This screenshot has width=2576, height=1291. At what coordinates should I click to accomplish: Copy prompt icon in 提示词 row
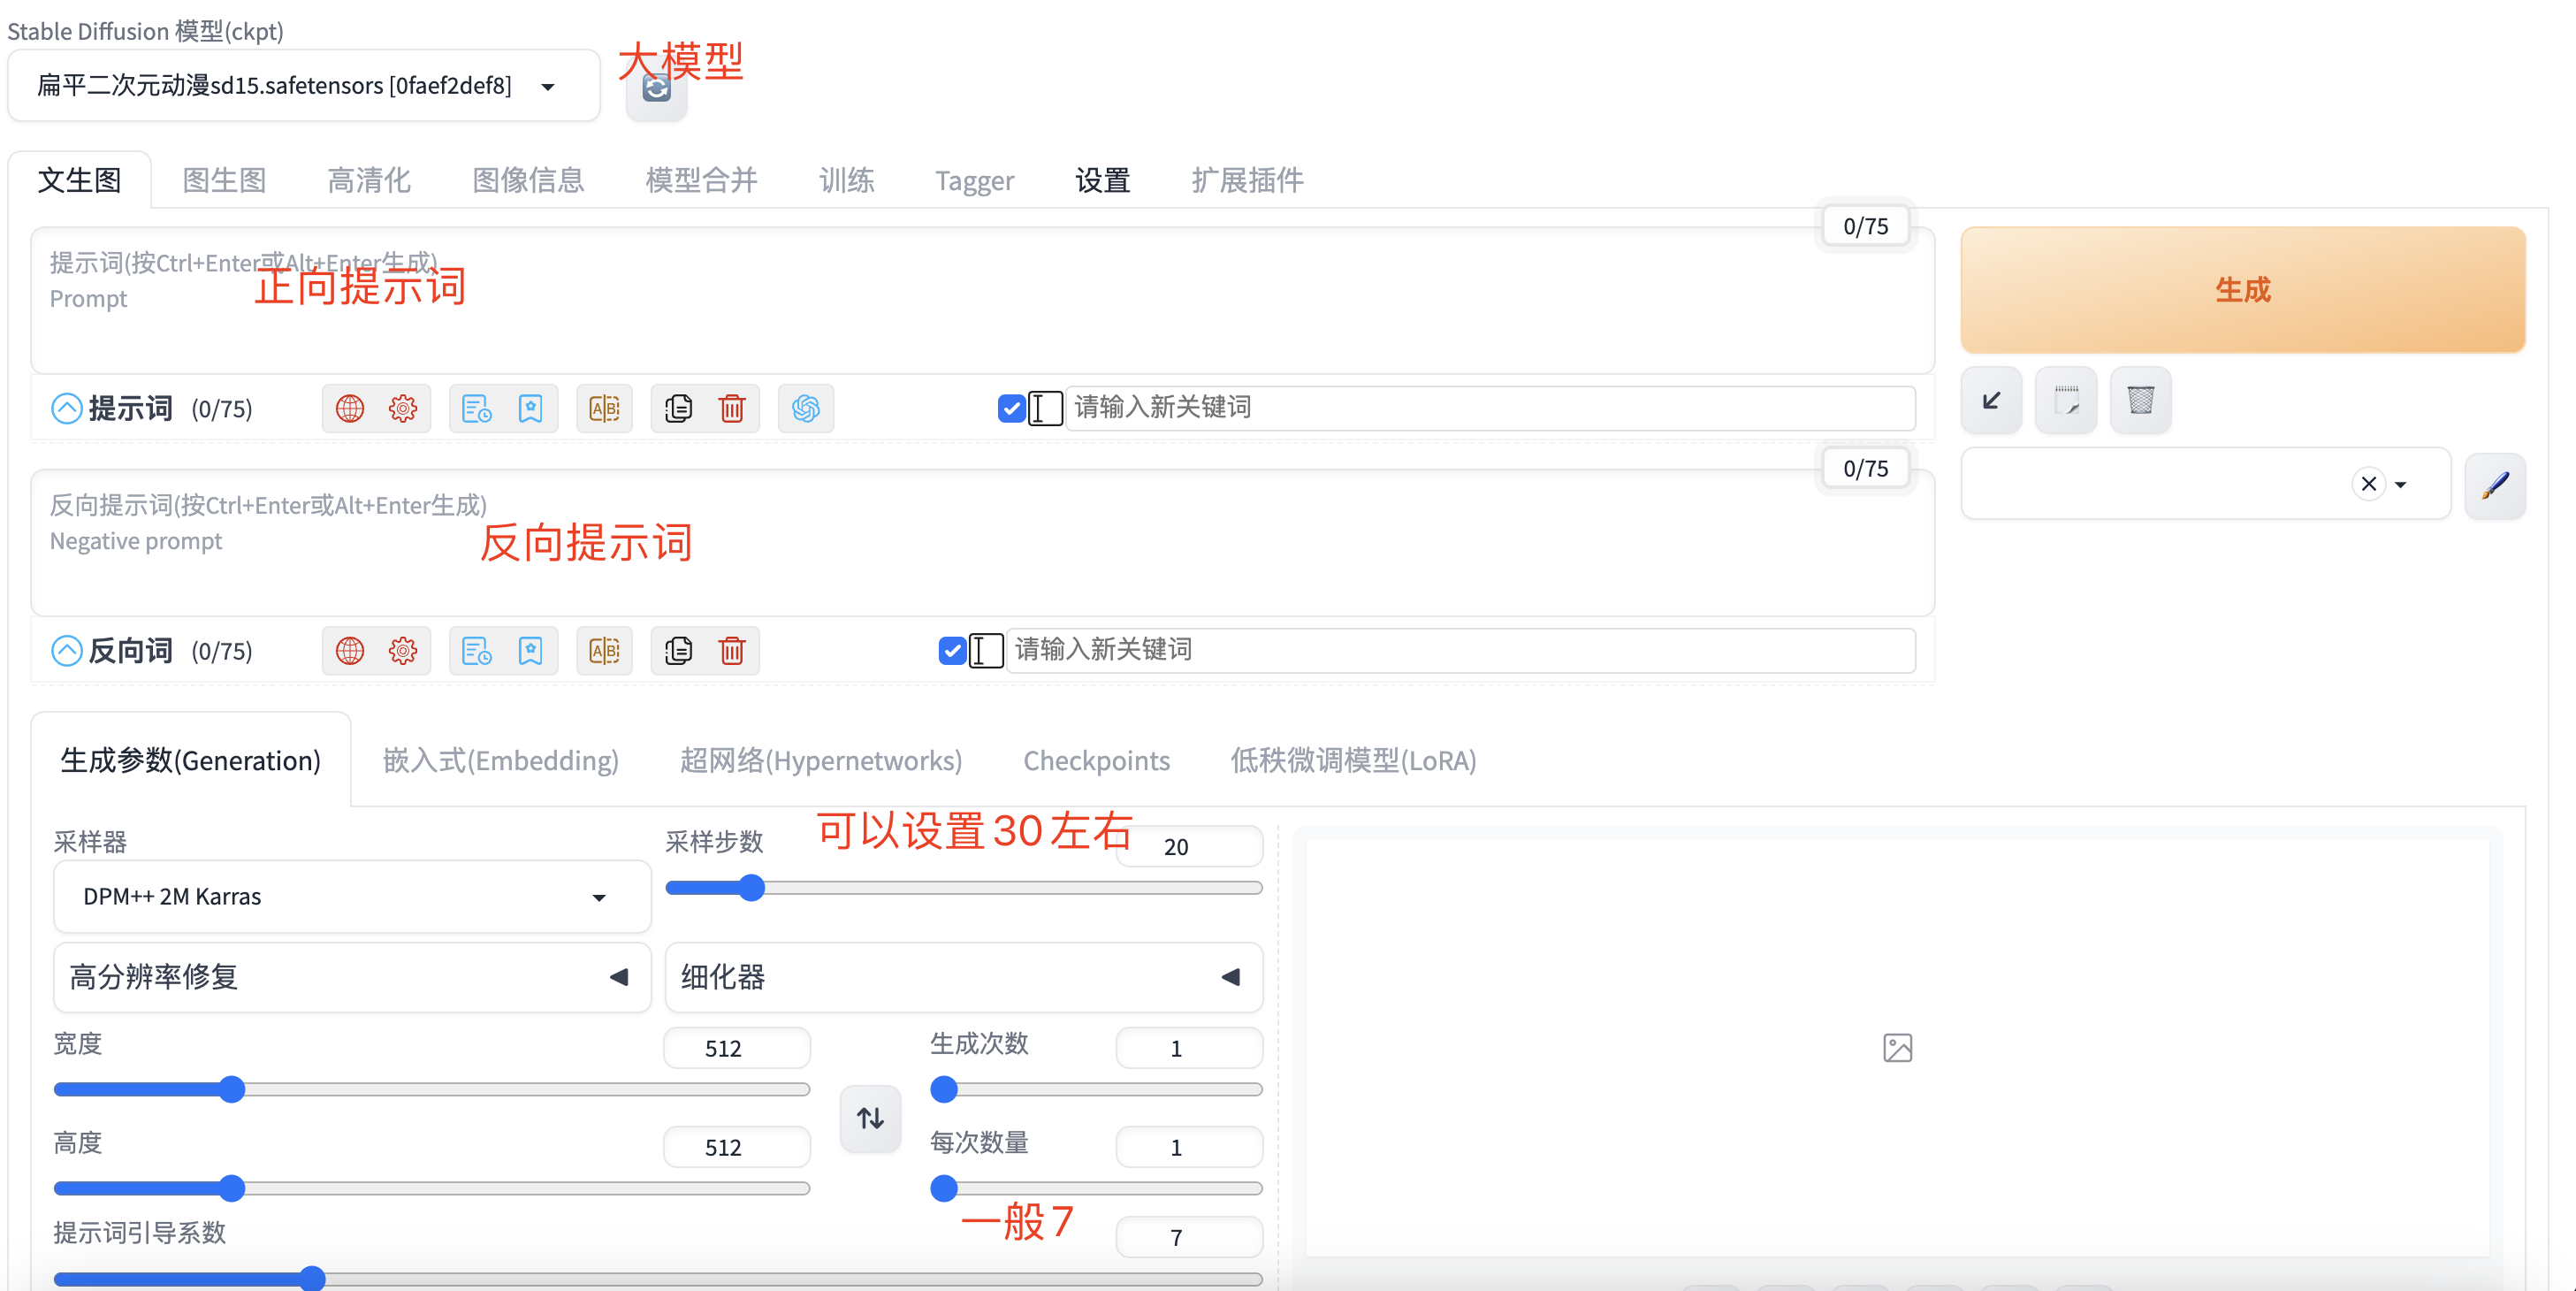(x=679, y=408)
